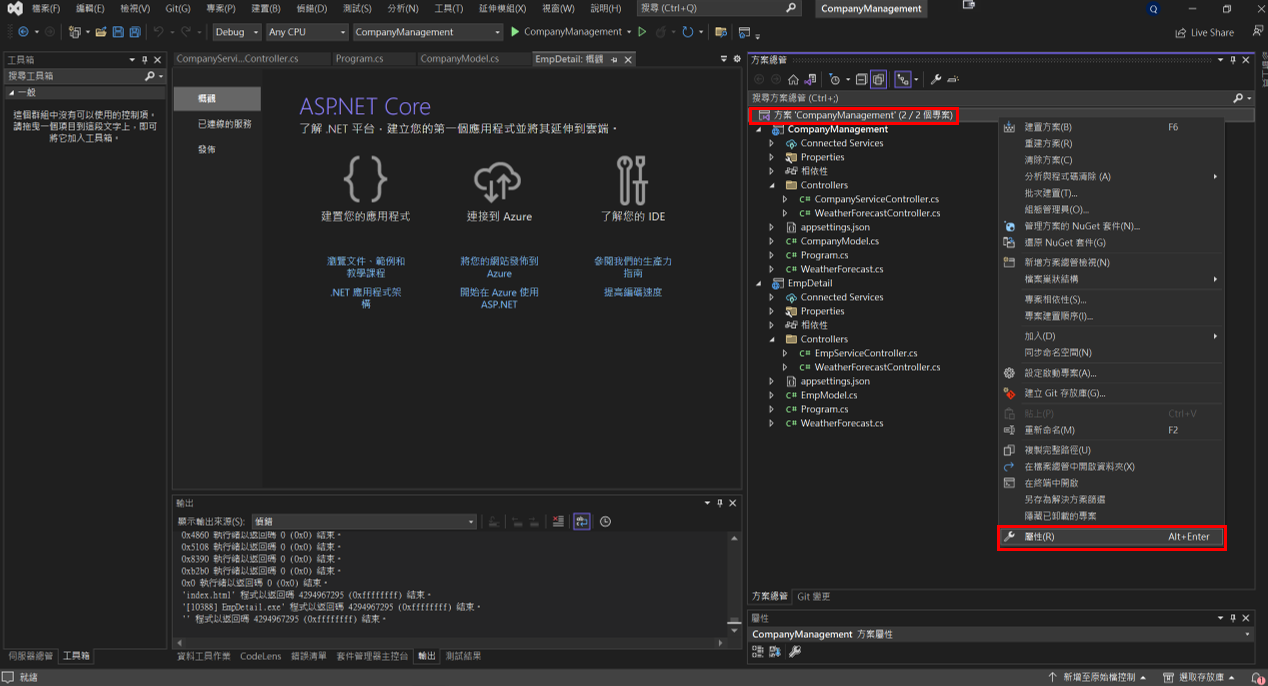Click the clock timestamp icon in Output panel
1268x686 pixels.
coord(605,521)
